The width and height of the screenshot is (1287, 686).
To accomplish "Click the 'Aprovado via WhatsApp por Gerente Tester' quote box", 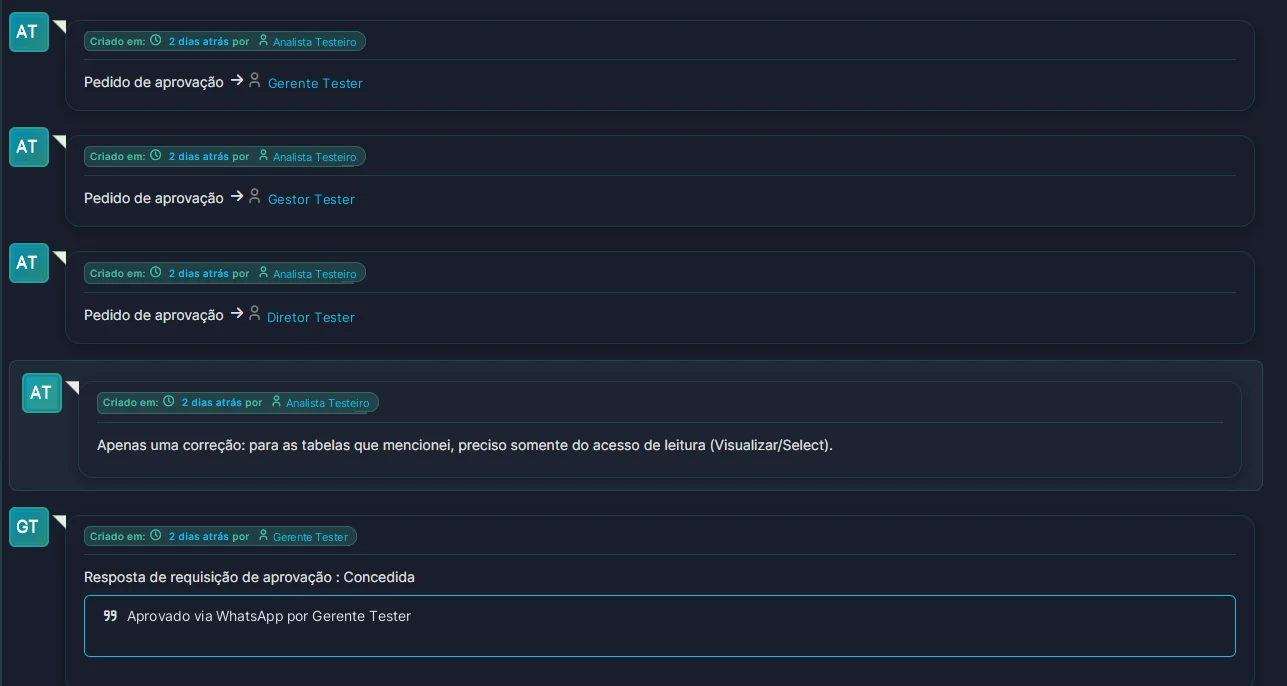I will coord(660,626).
